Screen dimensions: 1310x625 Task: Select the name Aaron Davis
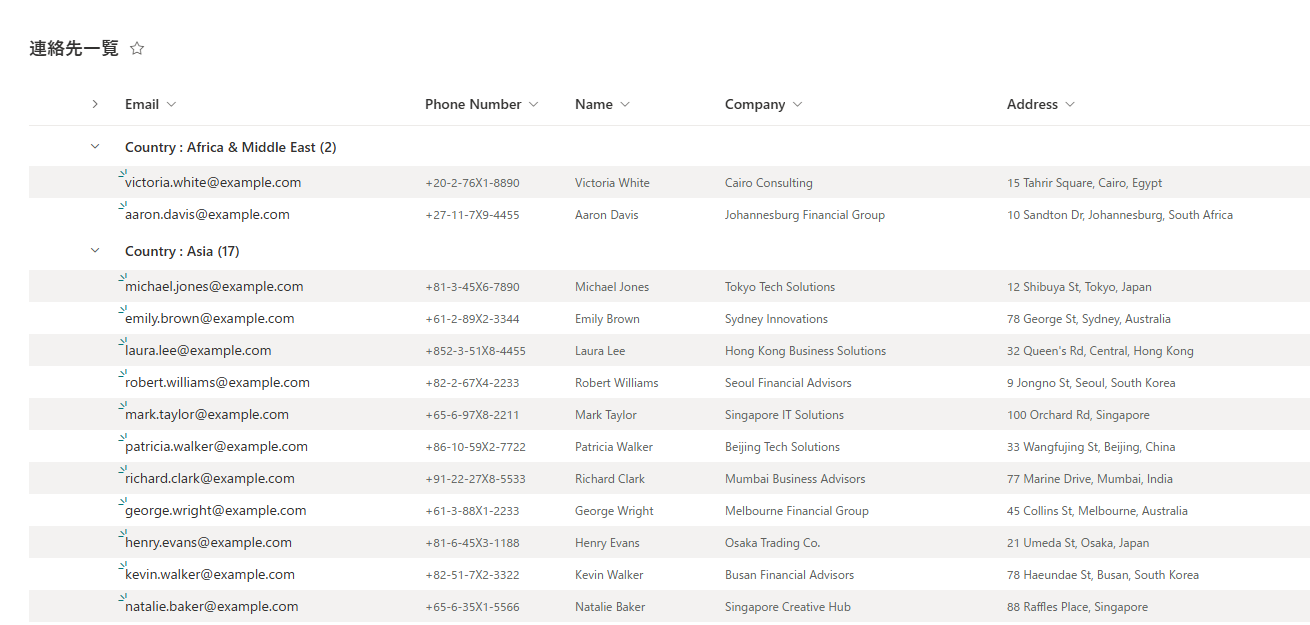[606, 215]
